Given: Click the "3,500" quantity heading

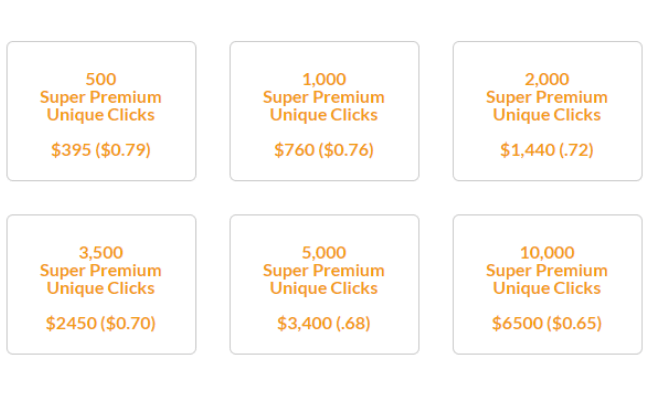Looking at the screenshot, I should pyautogui.click(x=101, y=252).
